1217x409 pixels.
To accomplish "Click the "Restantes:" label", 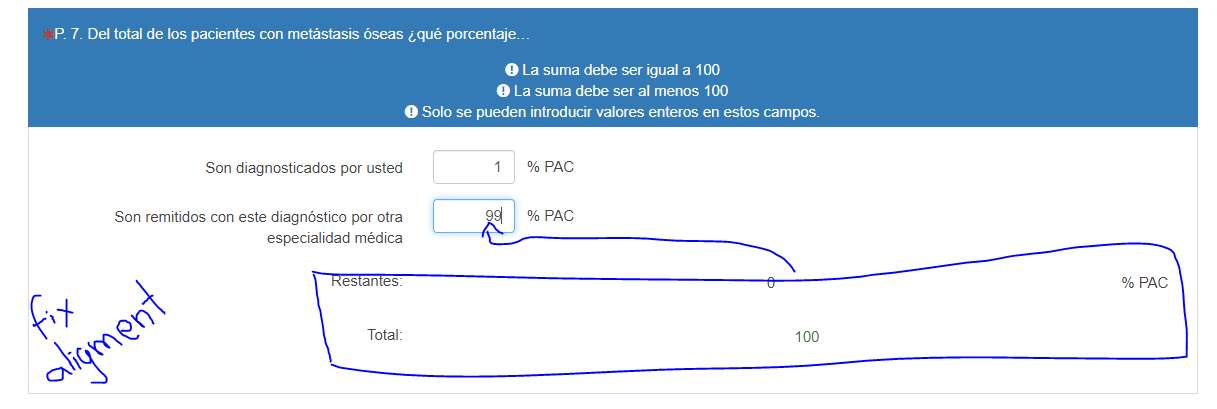I will pyautogui.click(x=366, y=282).
